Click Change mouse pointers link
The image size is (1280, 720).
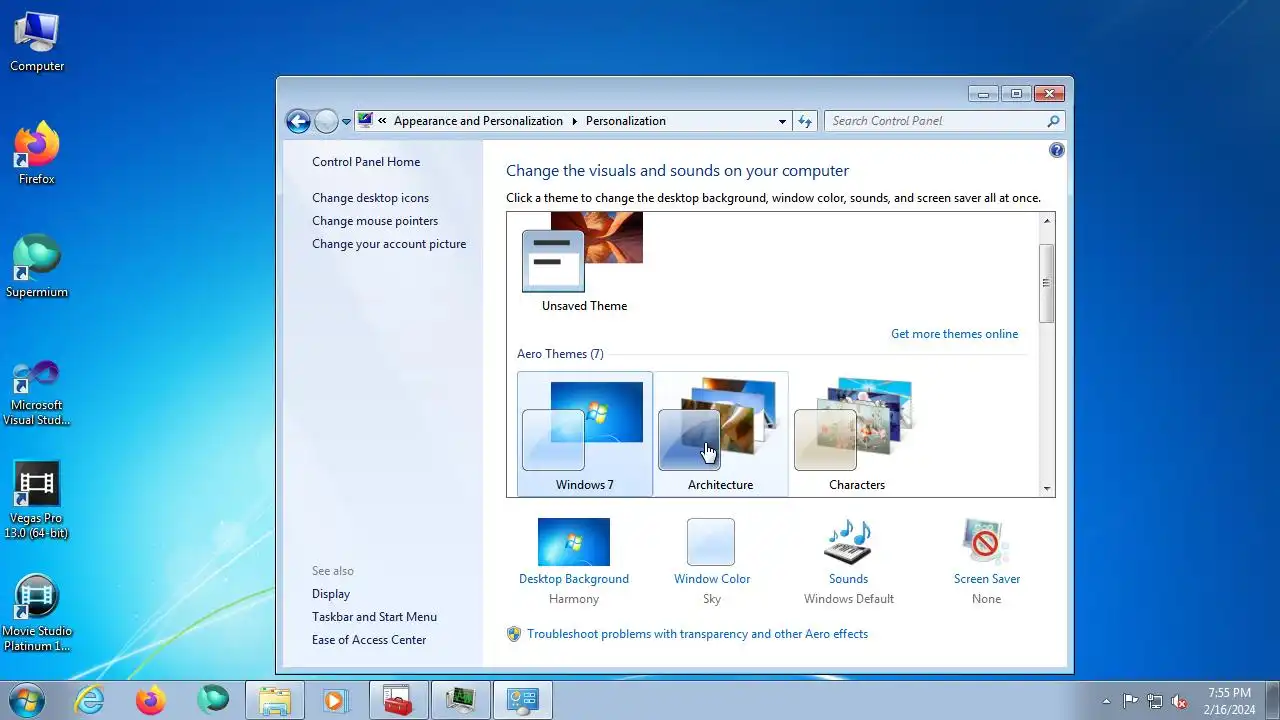[375, 221]
